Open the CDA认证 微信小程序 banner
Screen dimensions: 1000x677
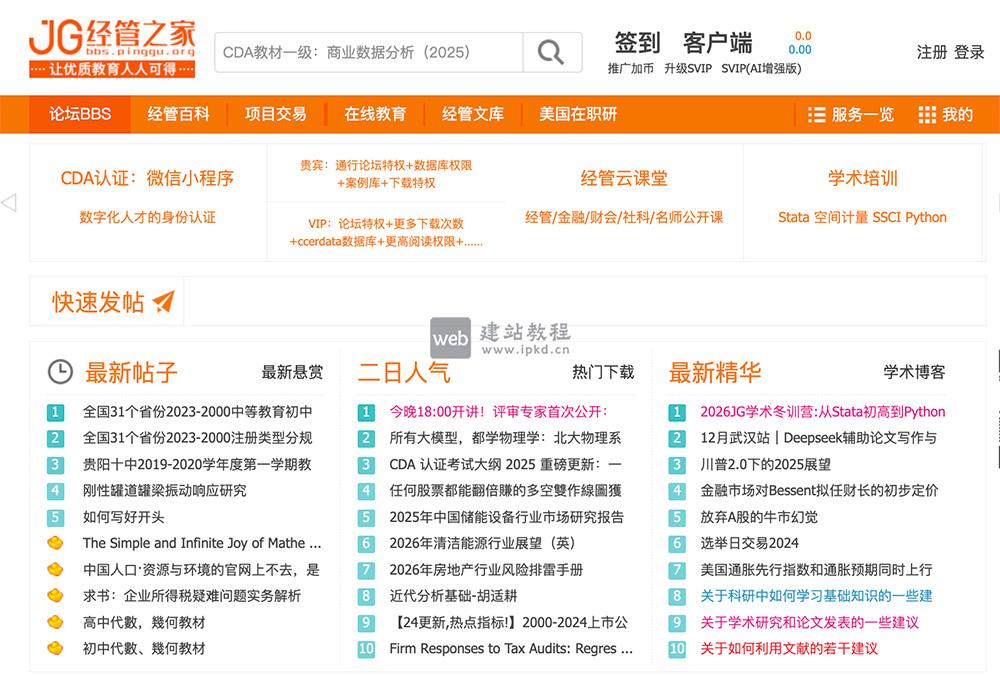[148, 178]
